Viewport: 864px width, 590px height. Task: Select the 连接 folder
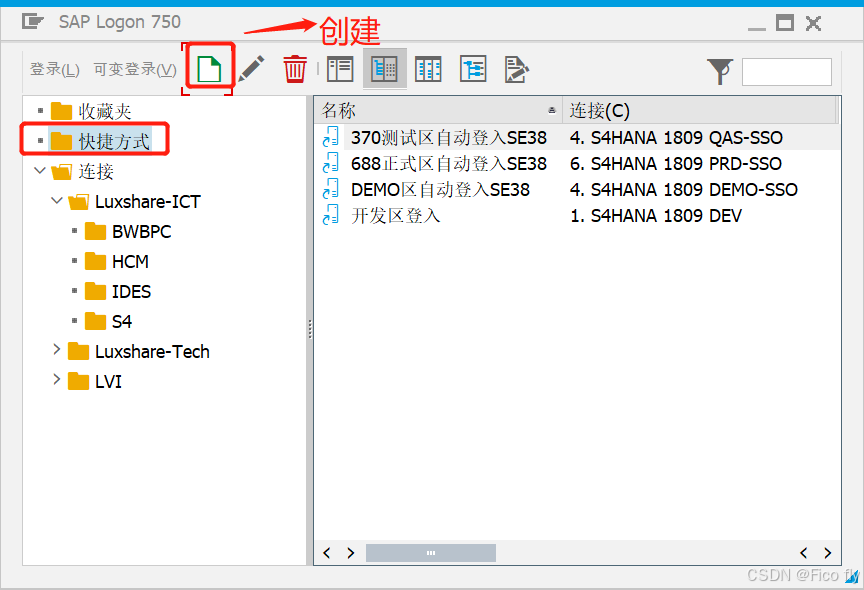pyautogui.click(x=82, y=171)
